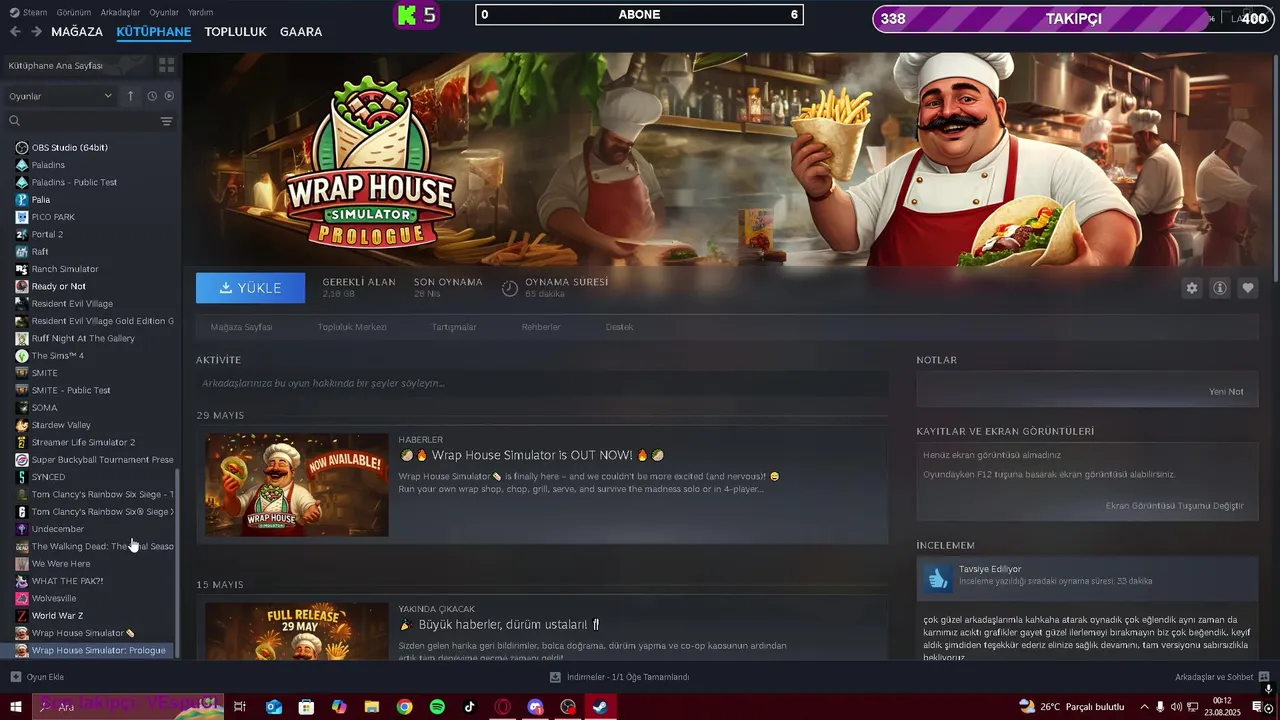Viewport: 1280px width, 720px height.
Task: Open Wrap House Simulator is OUT NOW news
Action: [x=532, y=455]
